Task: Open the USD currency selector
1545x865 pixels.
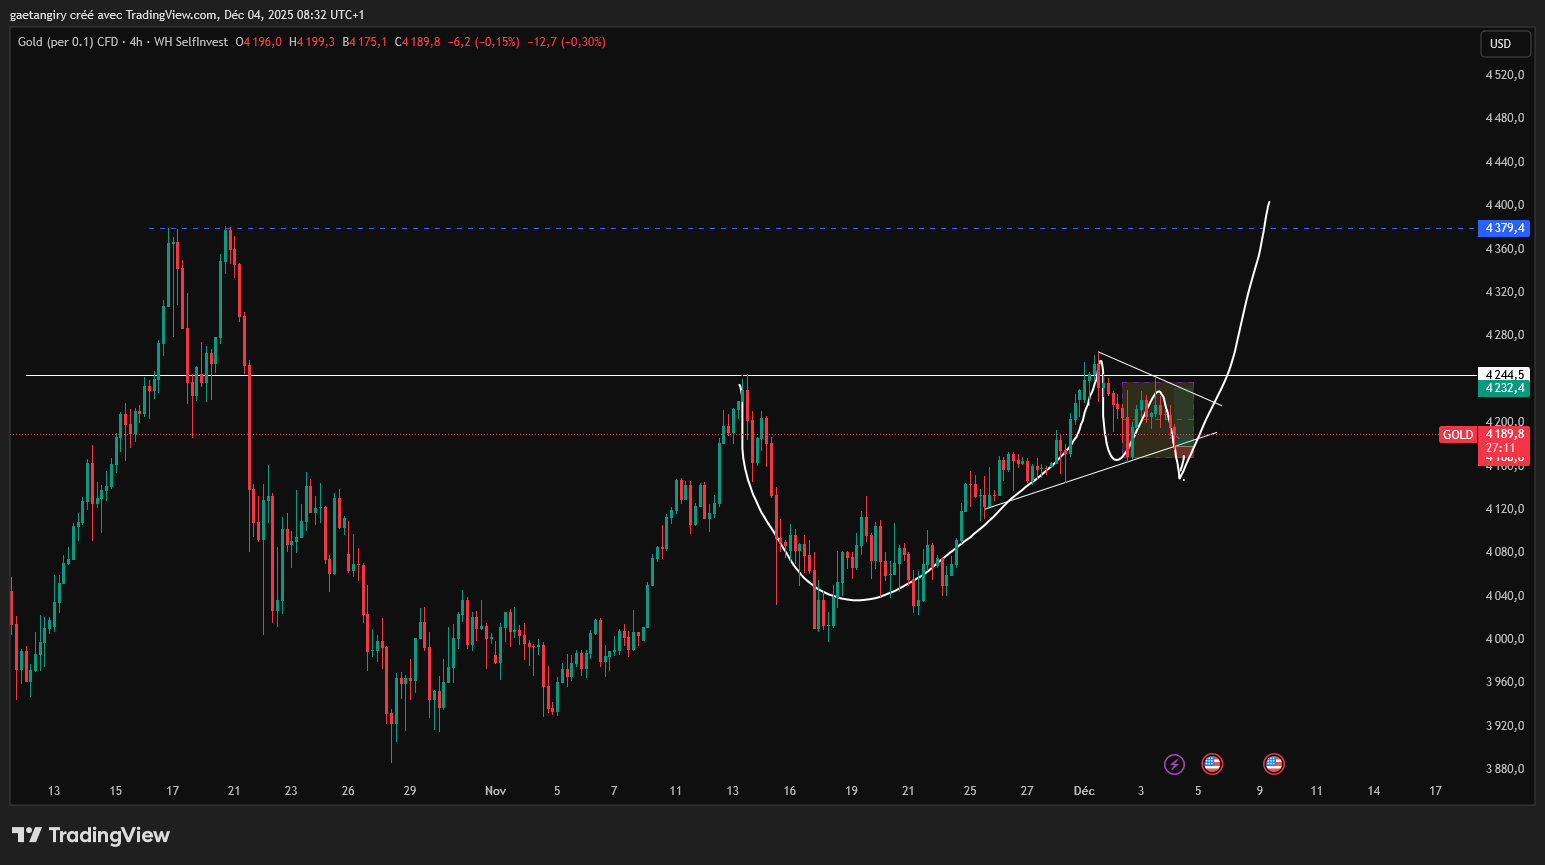Action: [x=1505, y=43]
